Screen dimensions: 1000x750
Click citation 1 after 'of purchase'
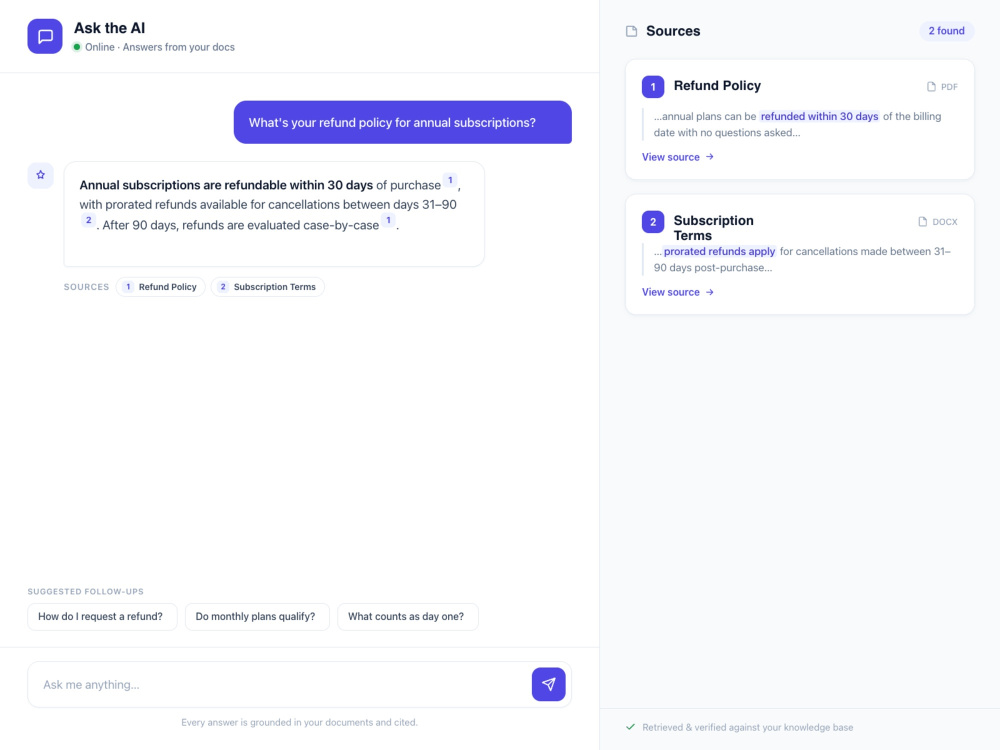tap(450, 180)
